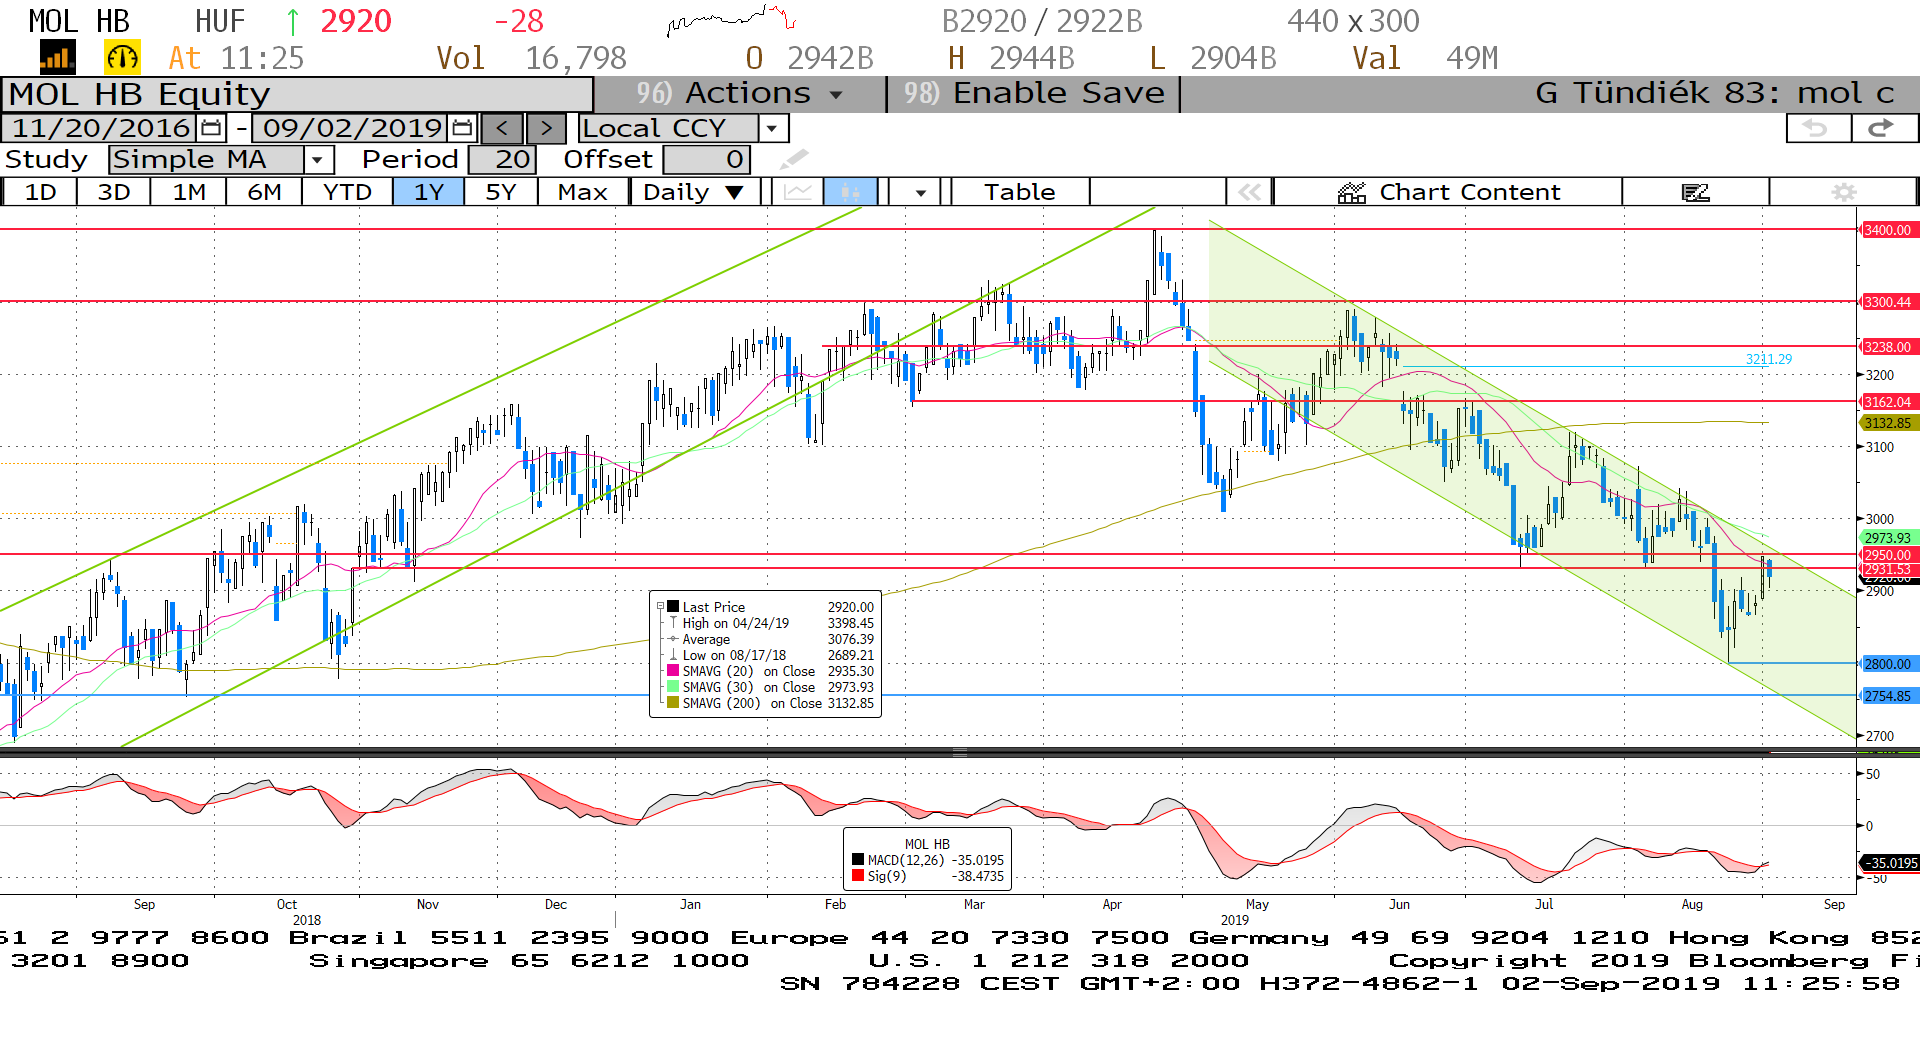Viewport: 1920px width, 1039px height.
Task: Open the Chart Content panel
Action: click(1448, 192)
